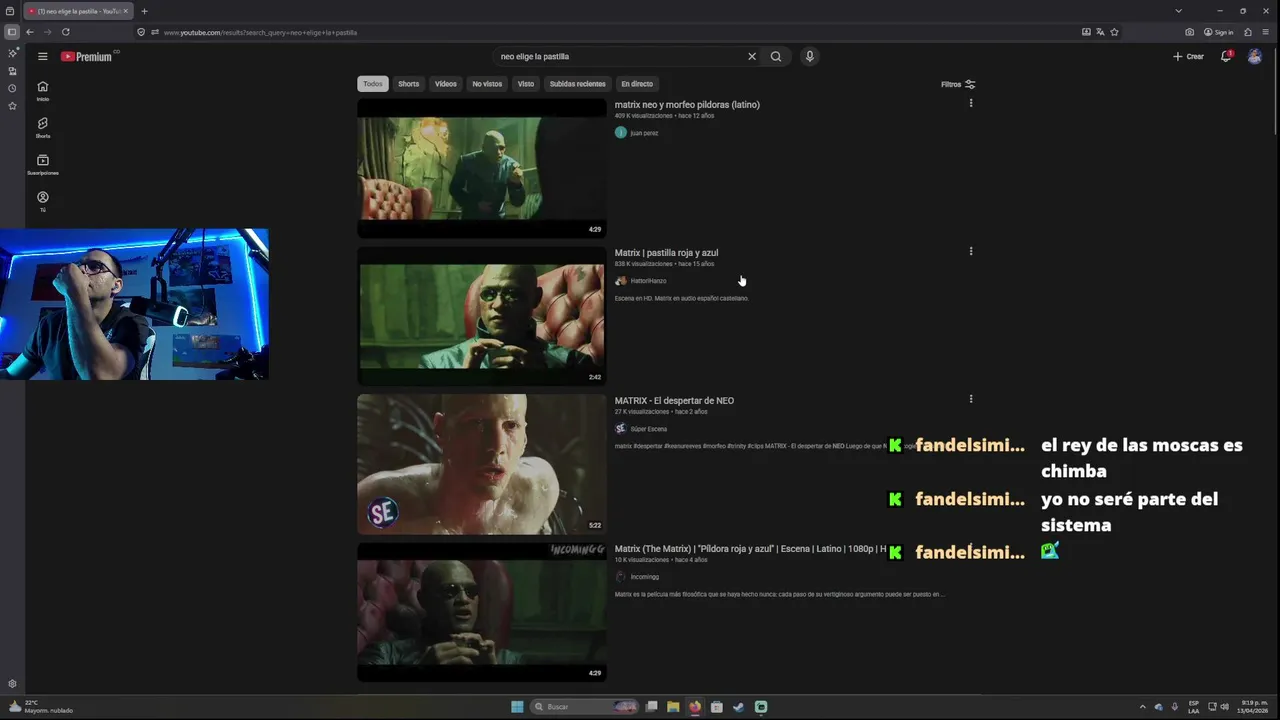Open the tracking protection shield icon
This screenshot has height=720, width=1280.
pos(141,32)
